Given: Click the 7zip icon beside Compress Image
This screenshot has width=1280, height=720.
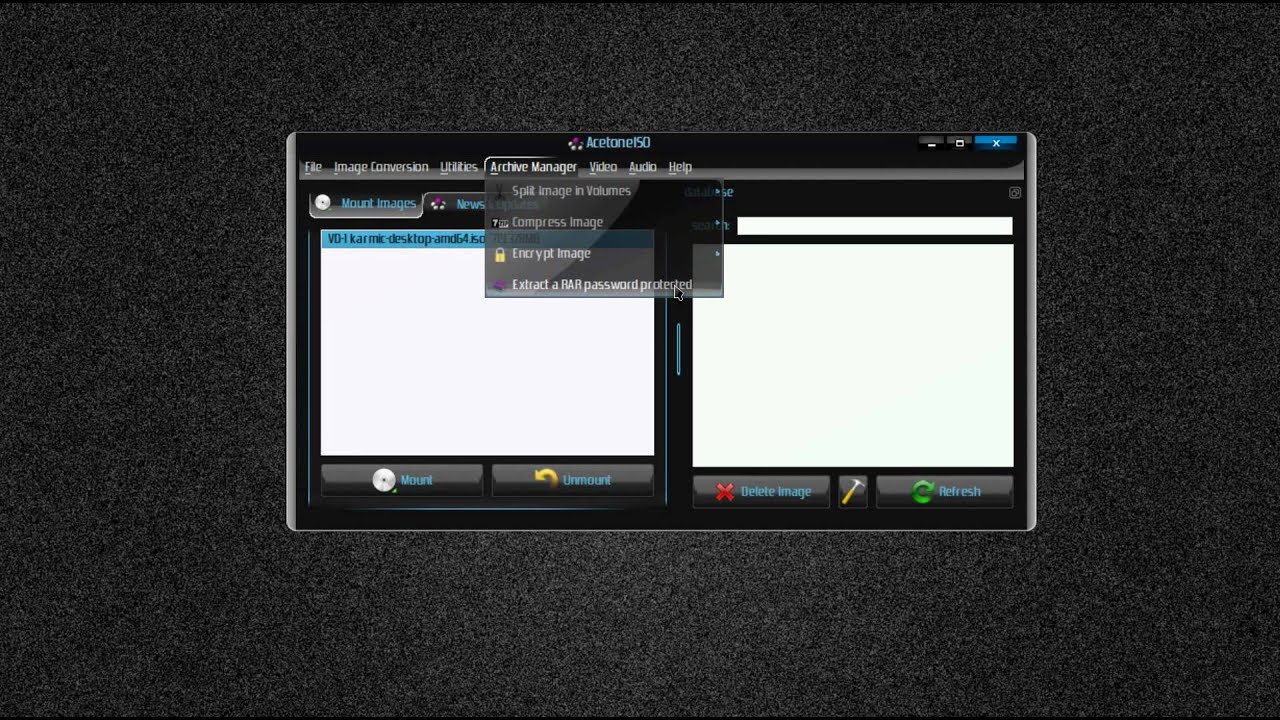Looking at the screenshot, I should point(500,223).
